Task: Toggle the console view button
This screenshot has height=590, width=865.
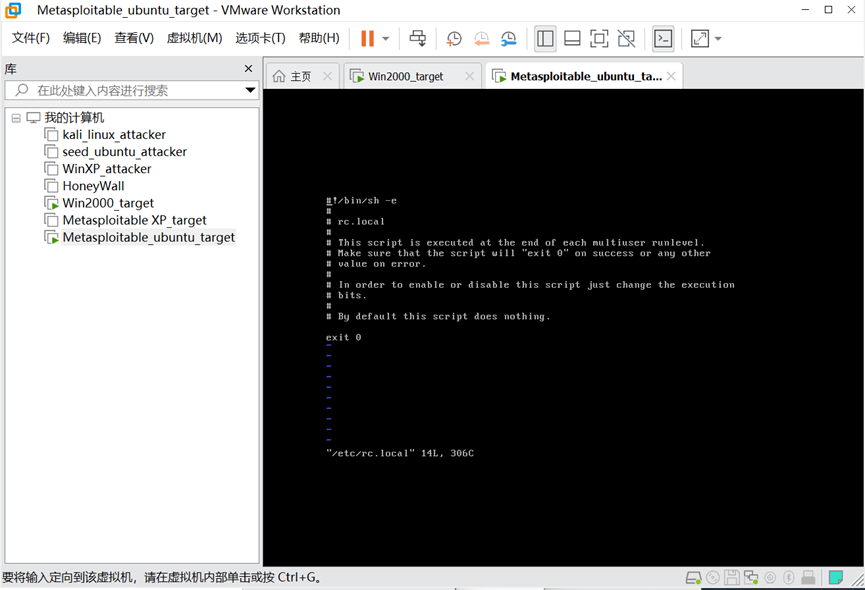Action: click(x=663, y=39)
